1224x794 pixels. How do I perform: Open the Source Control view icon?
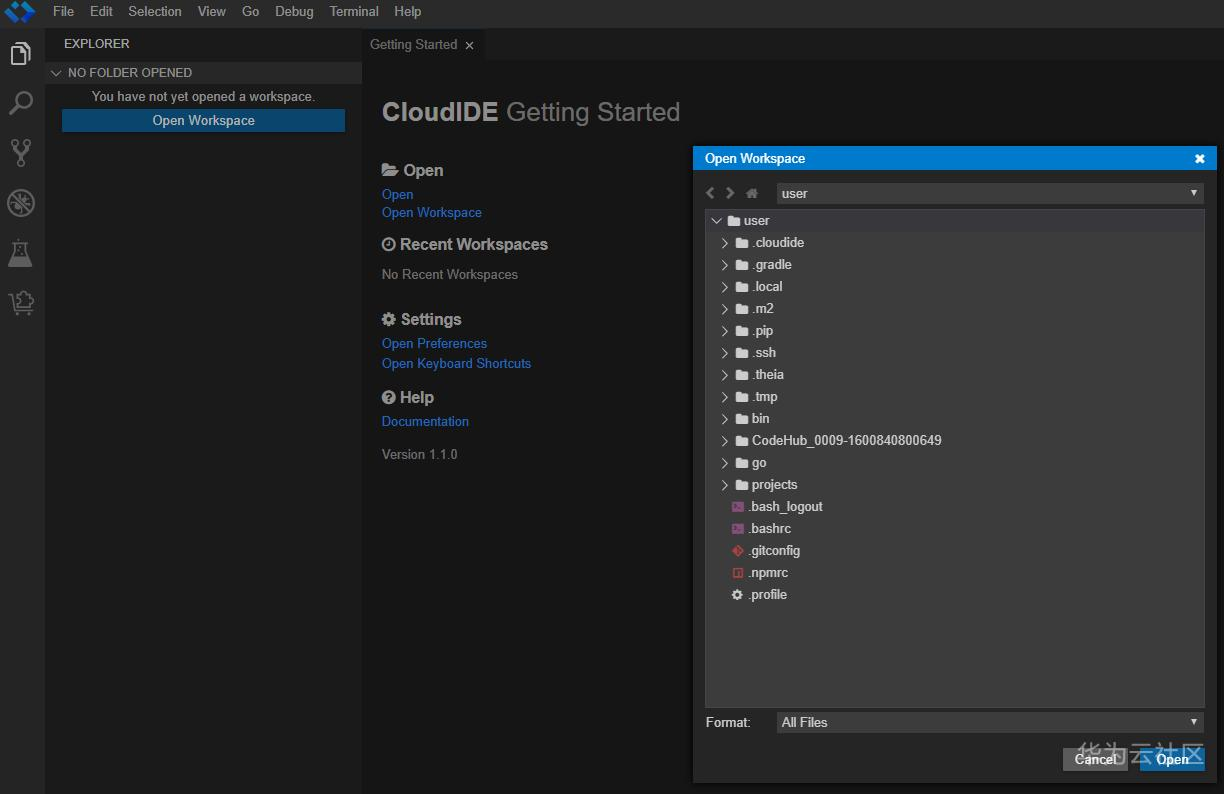tap(21, 153)
